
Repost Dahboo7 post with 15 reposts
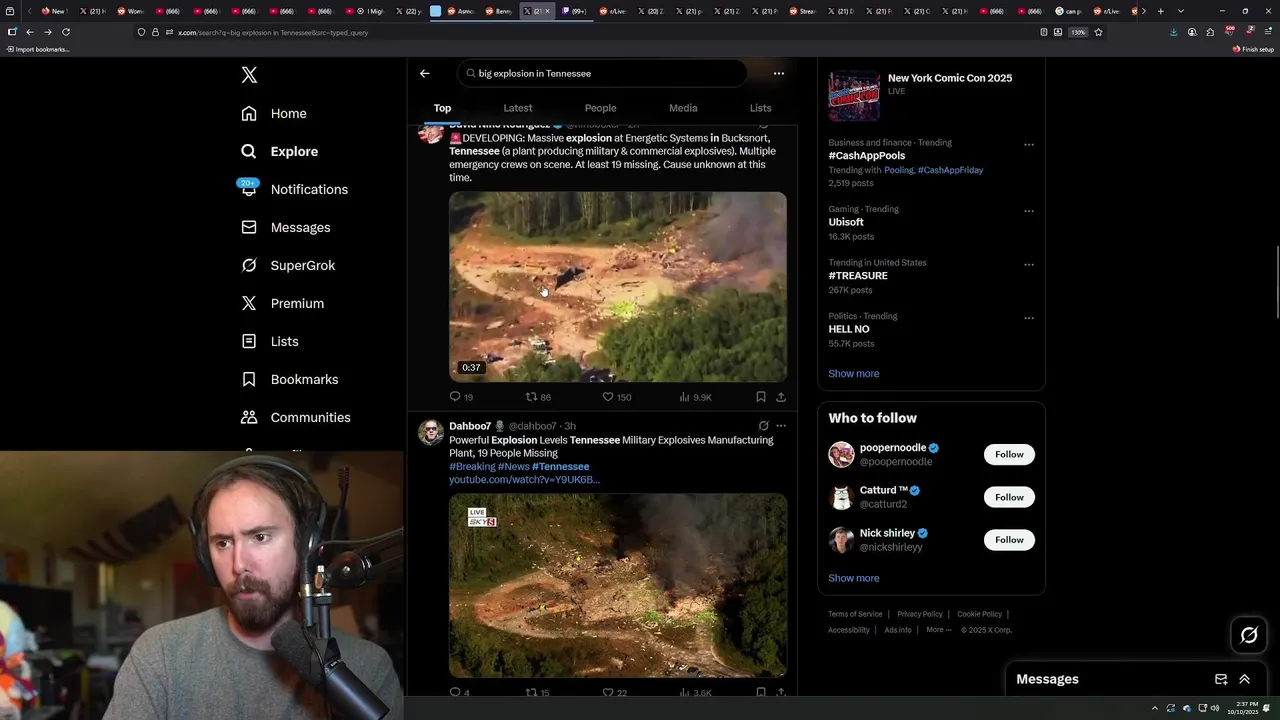click(538, 692)
